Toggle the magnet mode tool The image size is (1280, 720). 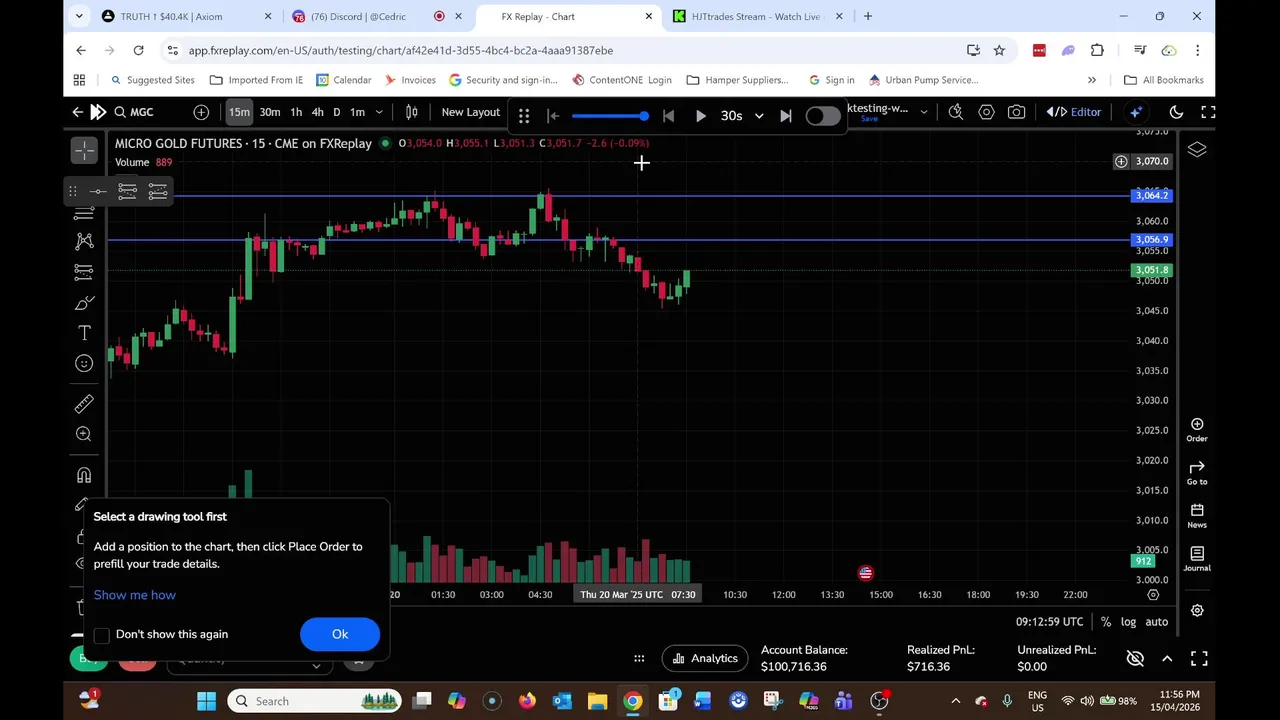(84, 476)
